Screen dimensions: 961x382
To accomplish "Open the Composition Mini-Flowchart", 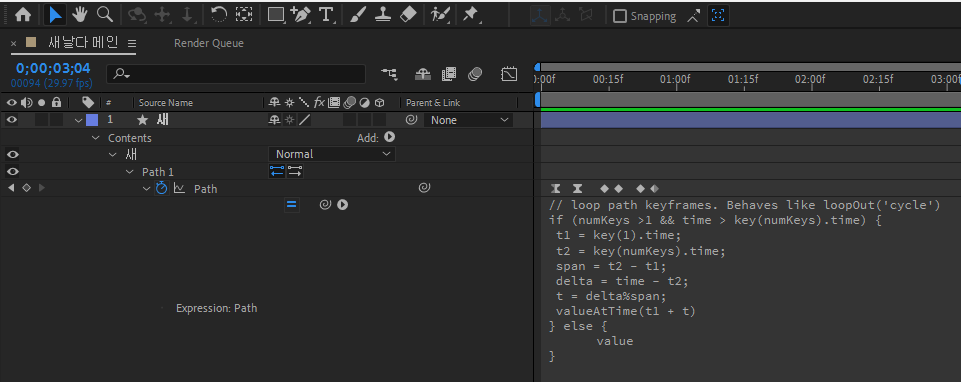I will tap(389, 74).
